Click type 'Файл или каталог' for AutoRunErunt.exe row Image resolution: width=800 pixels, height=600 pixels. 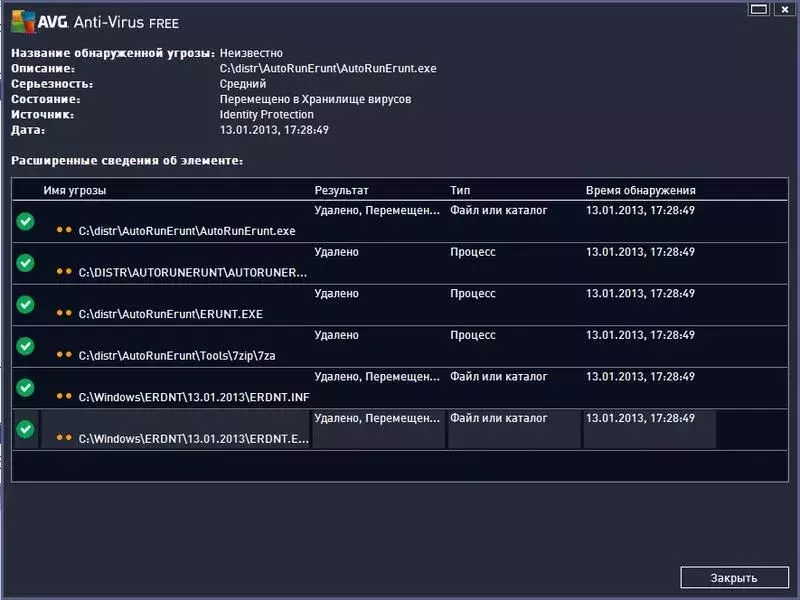pyautogui.click(x=498, y=210)
